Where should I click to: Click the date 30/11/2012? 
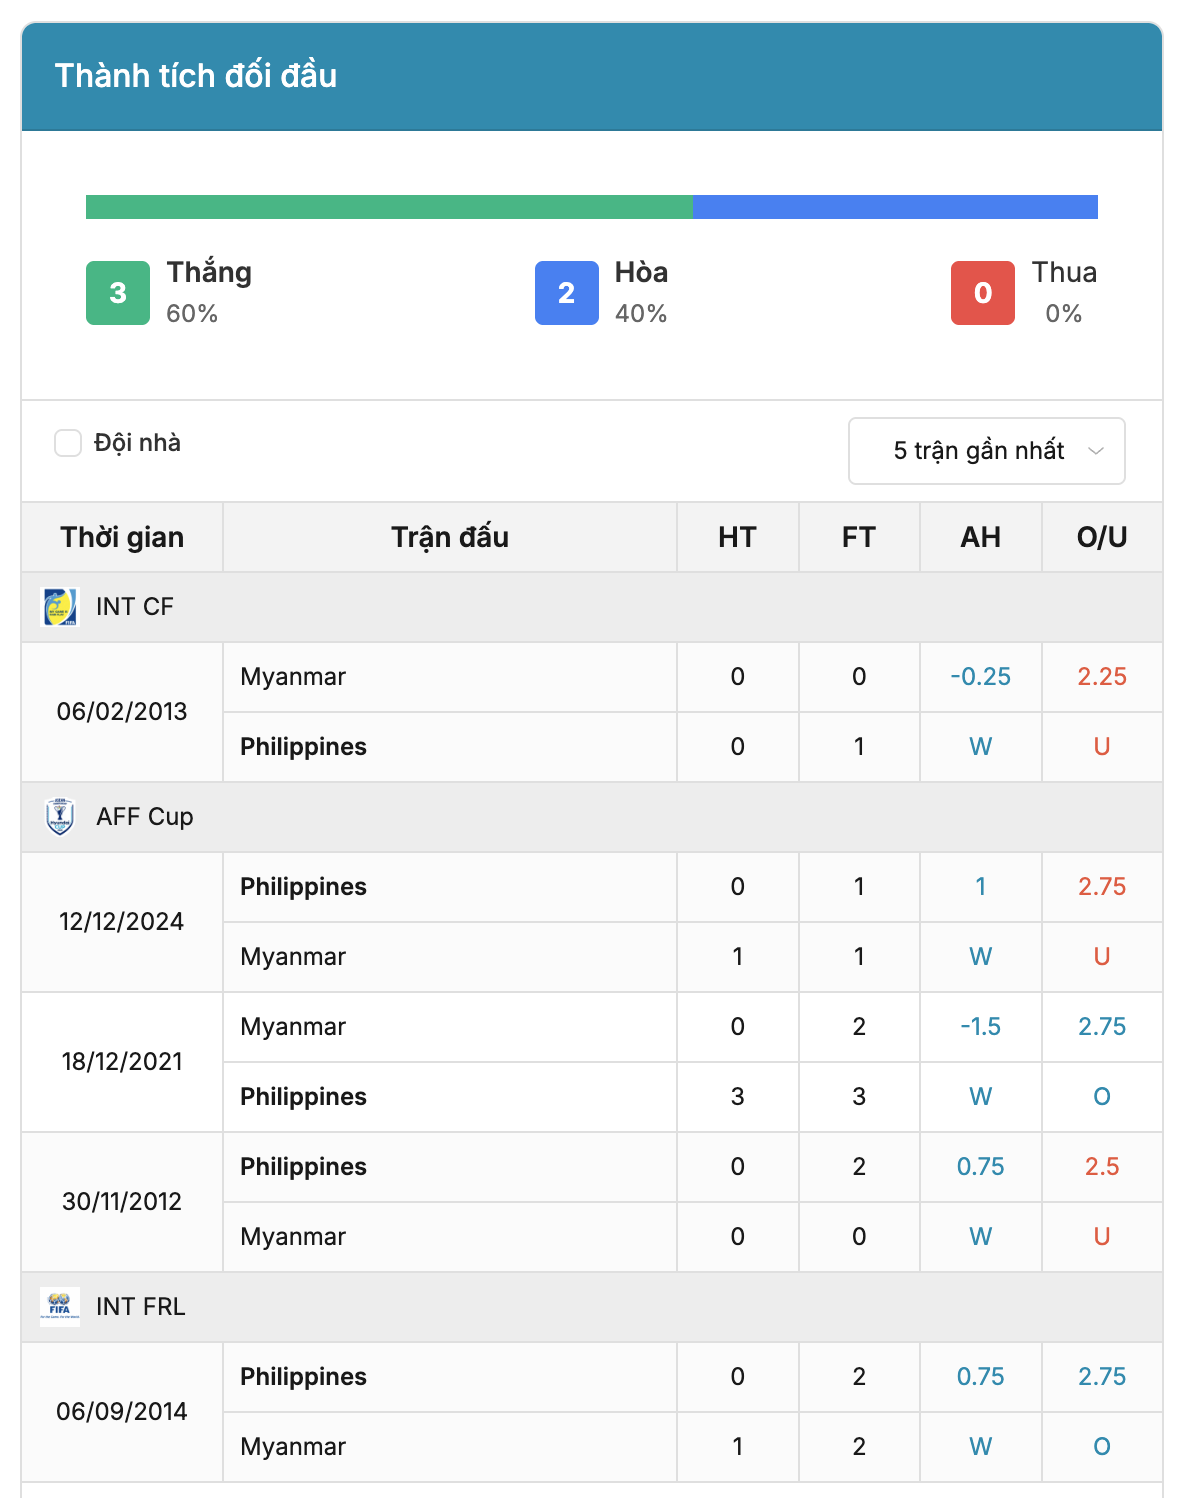click(122, 1202)
